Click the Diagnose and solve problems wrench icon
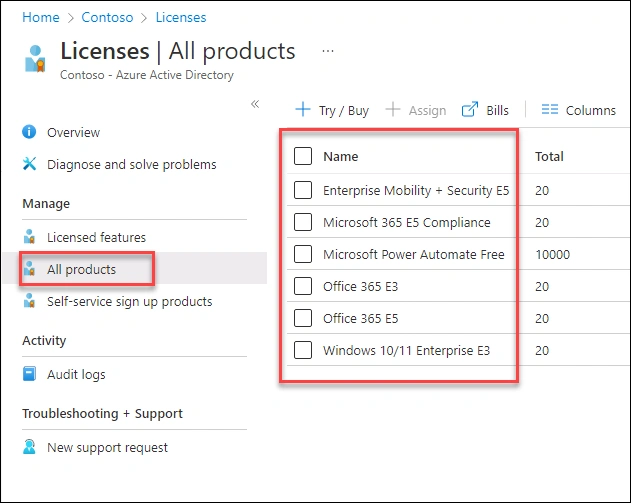631x503 pixels. tap(29, 164)
